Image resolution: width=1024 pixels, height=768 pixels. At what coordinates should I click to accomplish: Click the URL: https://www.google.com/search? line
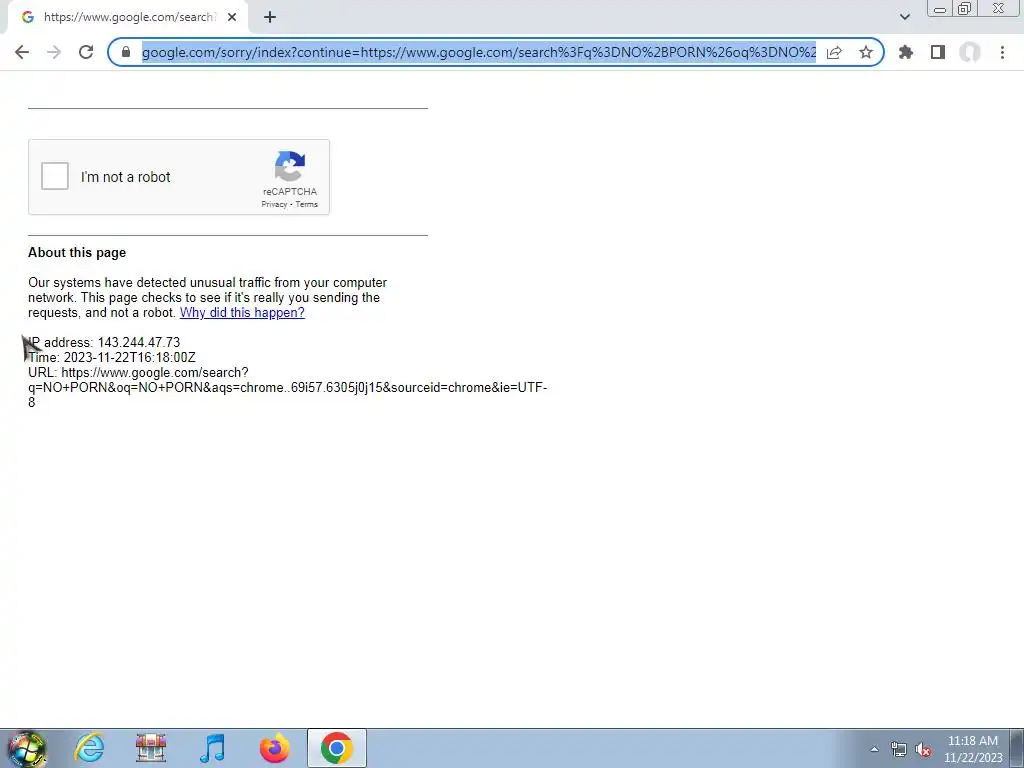138,372
